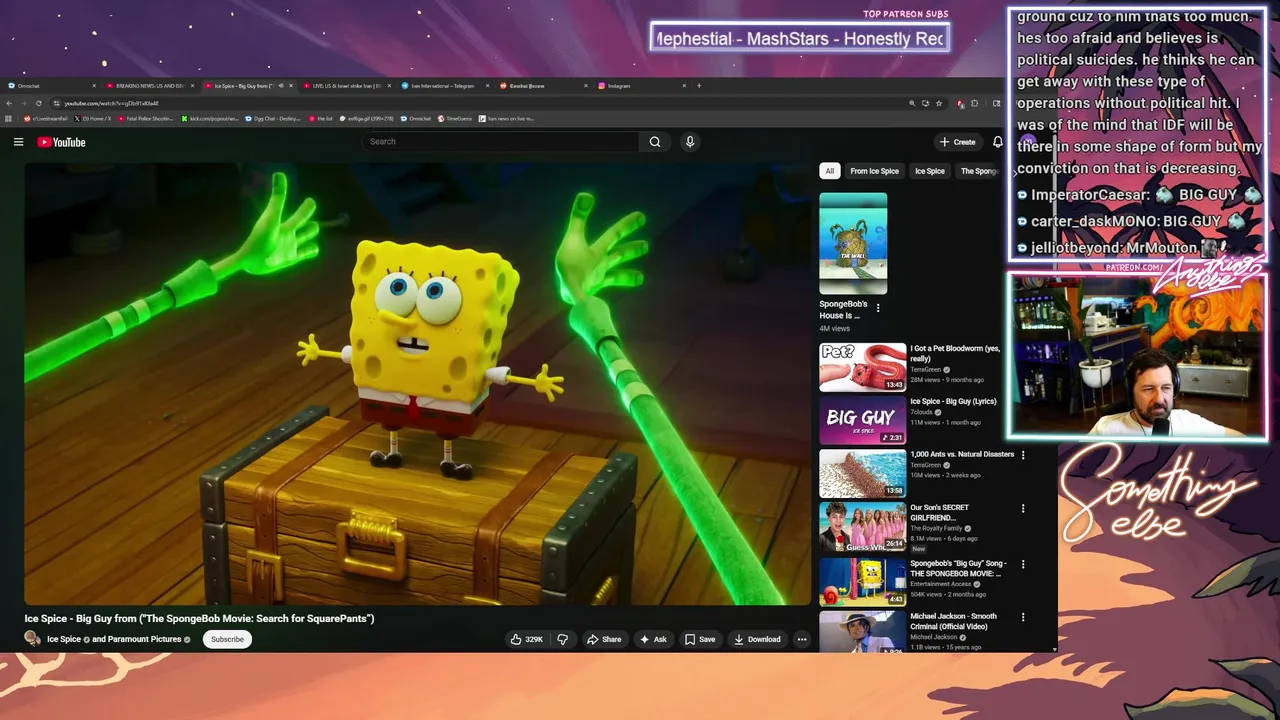This screenshot has width=1280, height=720.
Task: Open 'TimeGuessr' bookmark
Action: click(455, 118)
